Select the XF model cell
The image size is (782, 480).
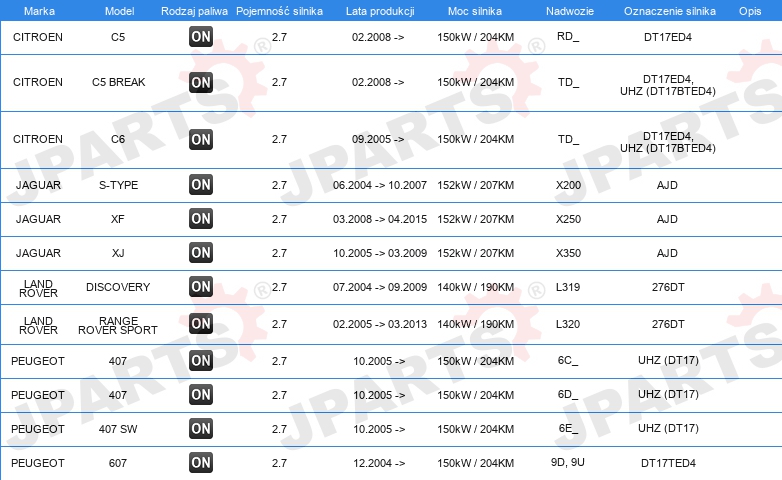pyautogui.click(x=118, y=219)
